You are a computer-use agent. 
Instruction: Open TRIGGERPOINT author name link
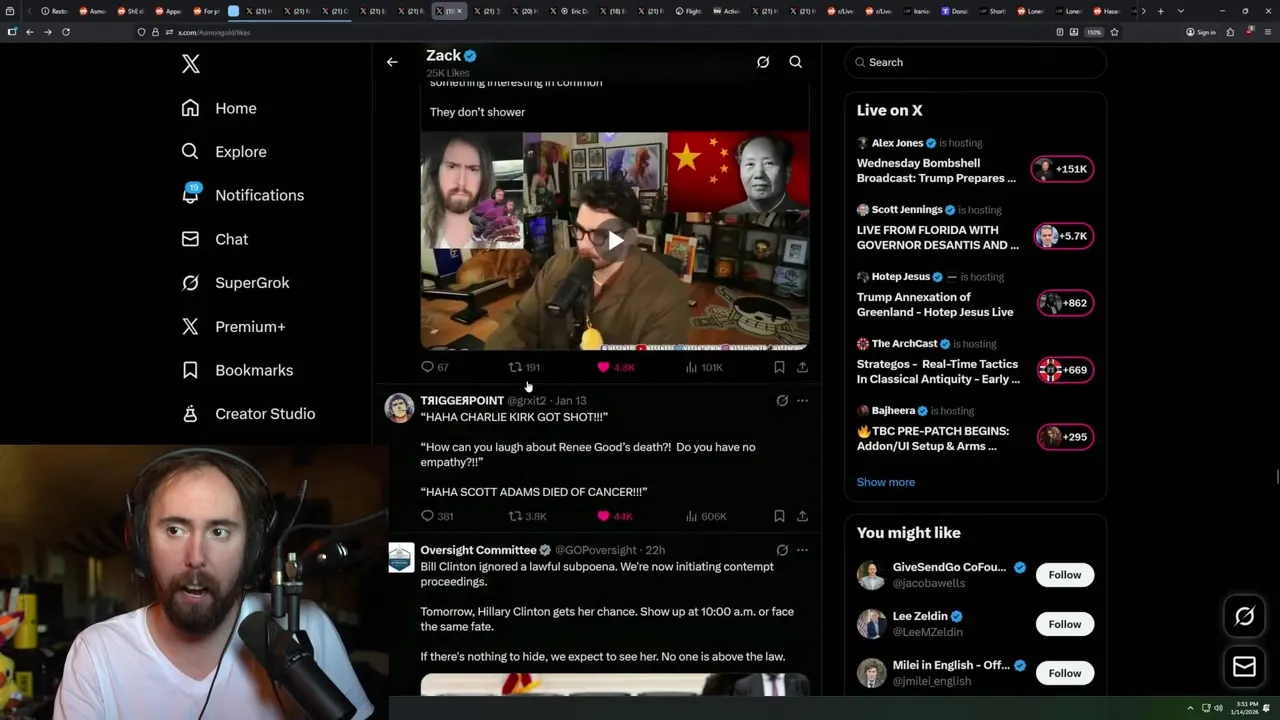[x=462, y=401]
